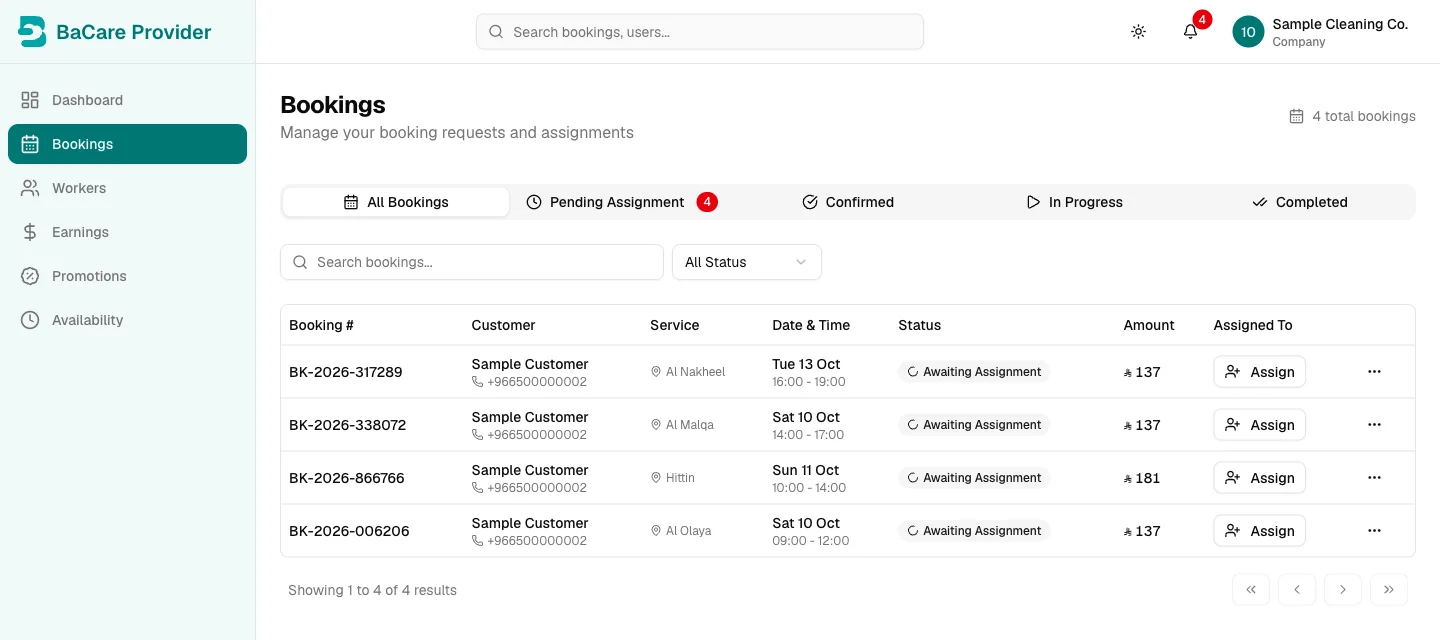Viewport: 1440px width, 640px height.
Task: Open Workers page in sidebar
Action: tap(127, 188)
